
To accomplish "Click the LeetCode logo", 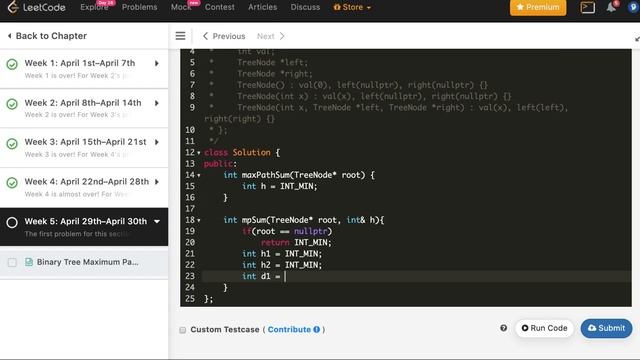I will (36, 7).
